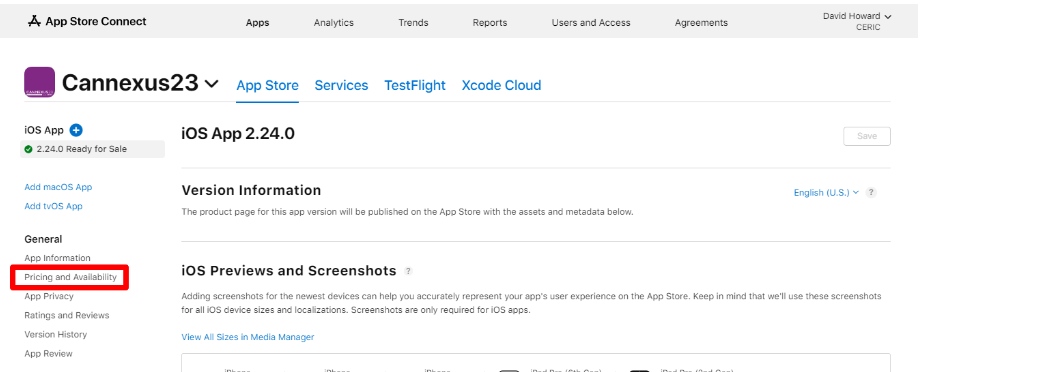Switch to the TestFlight tab
1042x372 pixels.
coord(415,85)
